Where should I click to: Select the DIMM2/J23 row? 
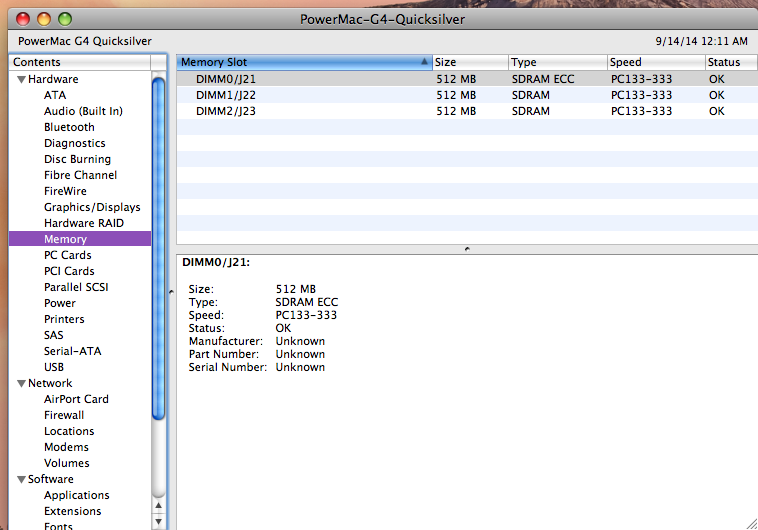click(467, 111)
